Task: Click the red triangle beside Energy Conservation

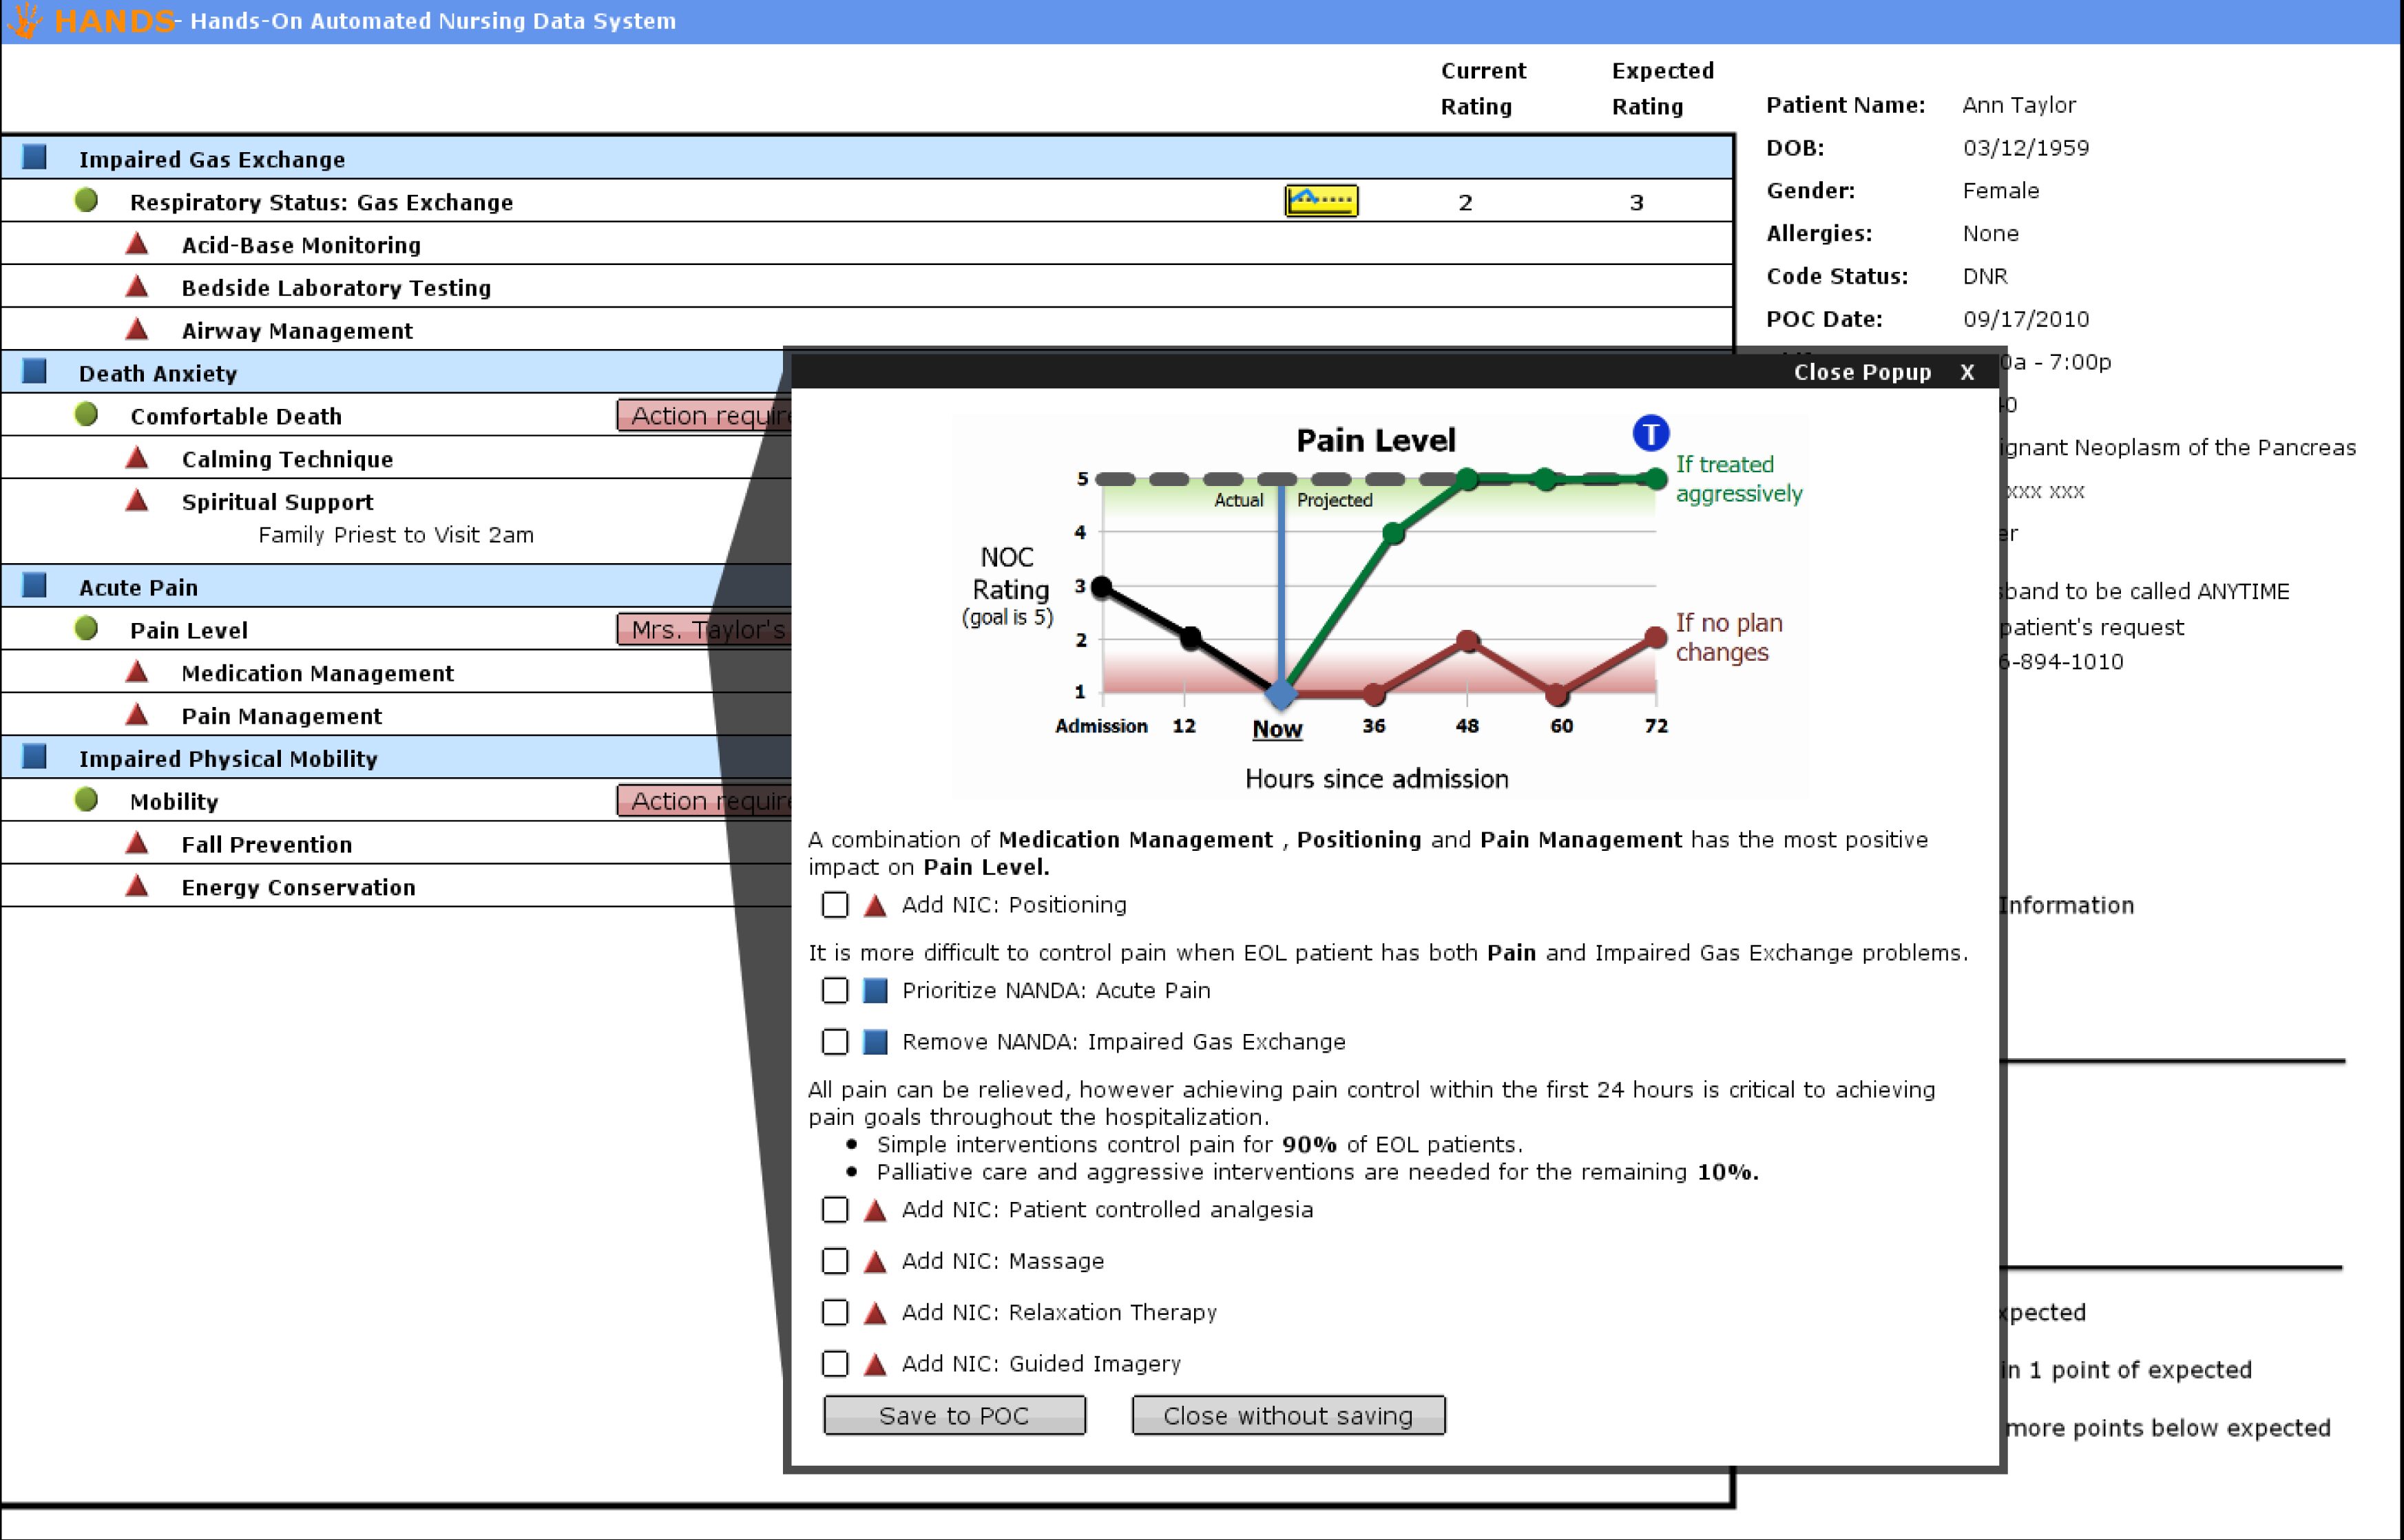Action: (138, 885)
